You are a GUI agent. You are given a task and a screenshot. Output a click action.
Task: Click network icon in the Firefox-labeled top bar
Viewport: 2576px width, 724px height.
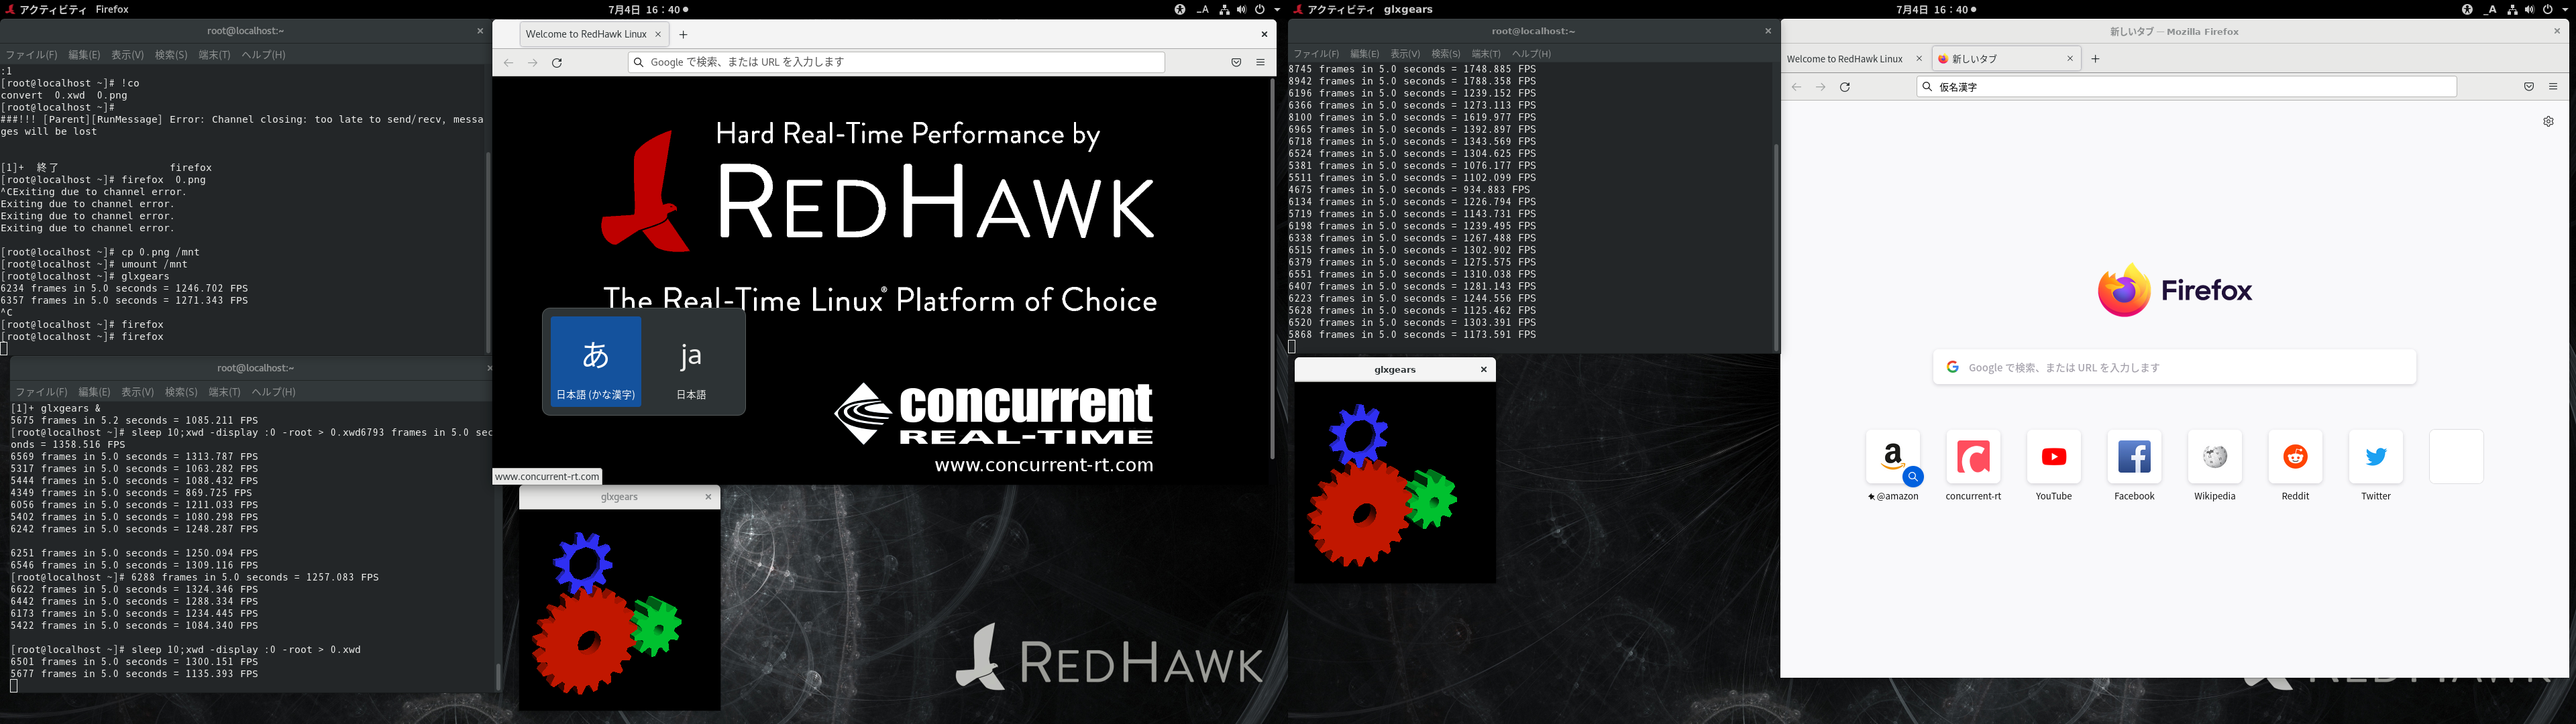[x=1224, y=9]
